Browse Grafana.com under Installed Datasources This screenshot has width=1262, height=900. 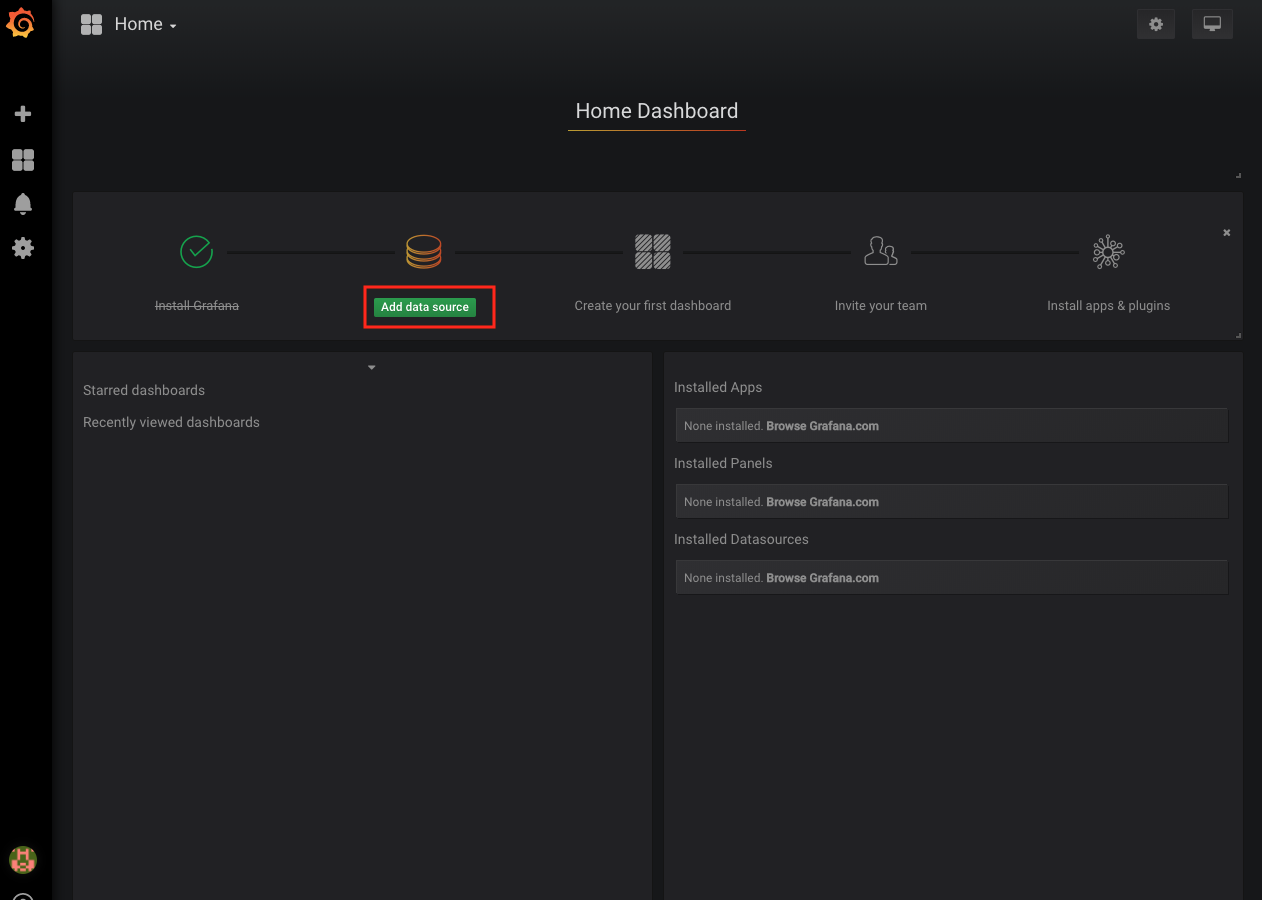point(822,578)
